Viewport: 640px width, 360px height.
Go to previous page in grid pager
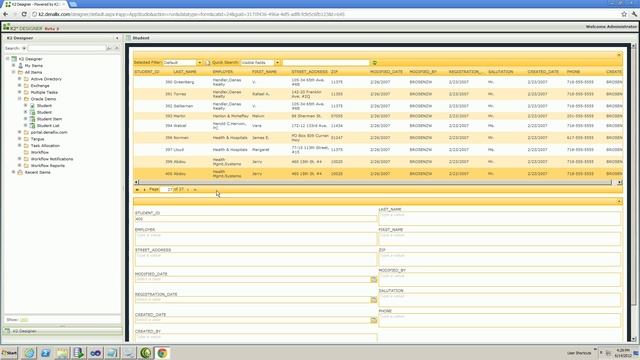click(x=144, y=189)
